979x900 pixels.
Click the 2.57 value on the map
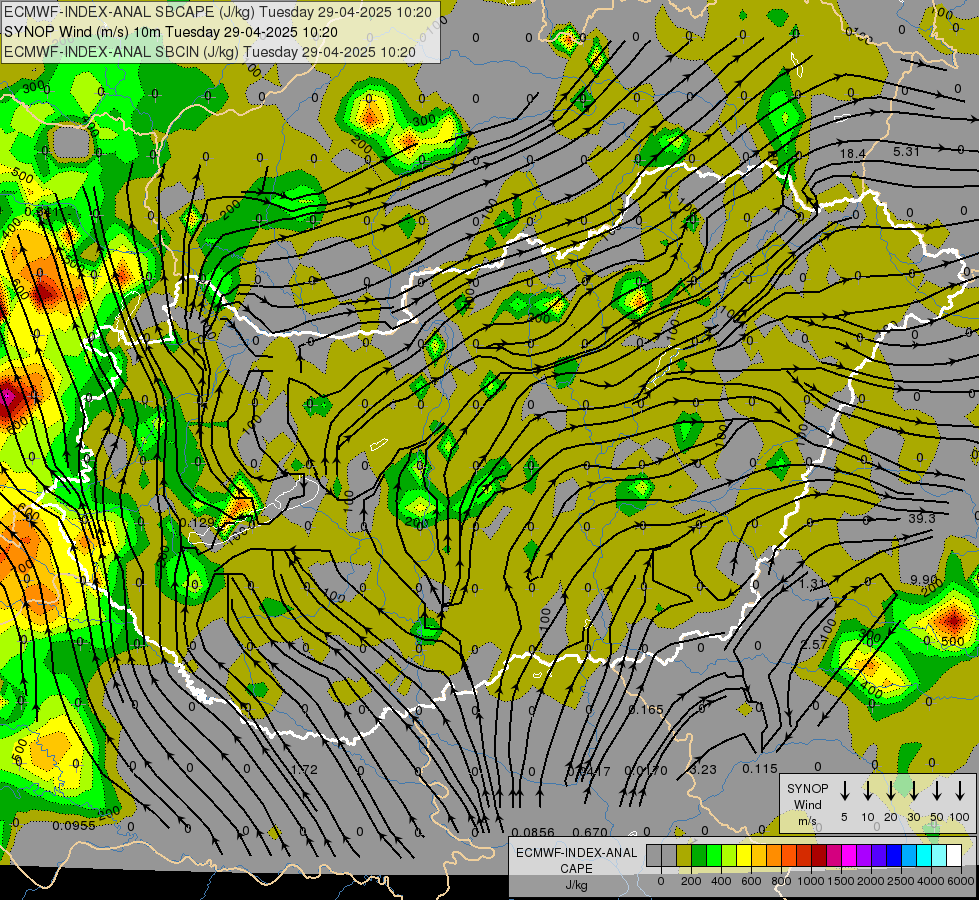tap(814, 645)
